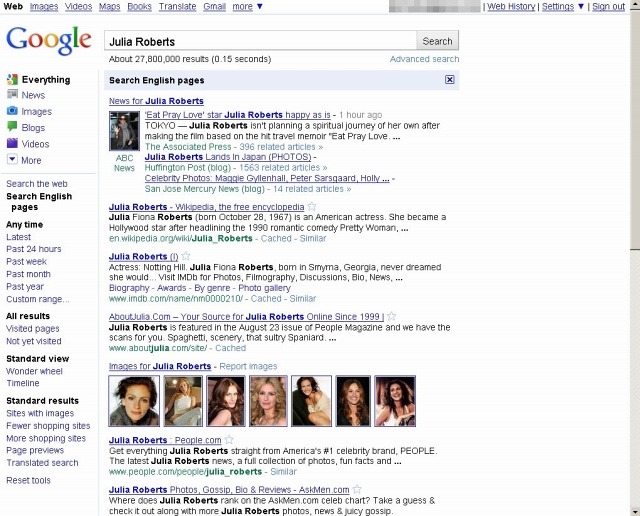640x516 pixels.
Task: Click the Web History link
Action: [511, 7]
